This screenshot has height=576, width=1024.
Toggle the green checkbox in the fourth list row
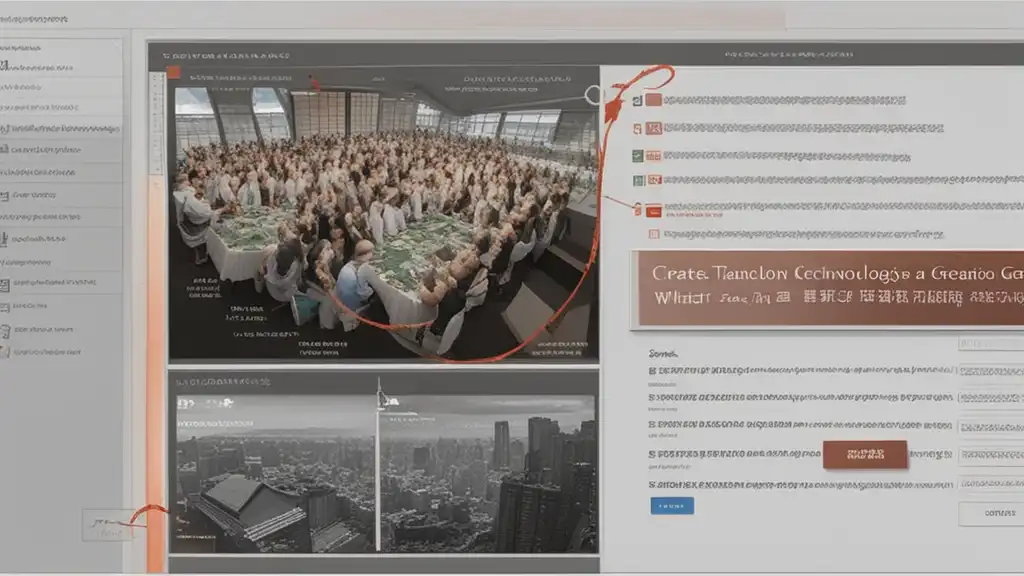(637, 181)
